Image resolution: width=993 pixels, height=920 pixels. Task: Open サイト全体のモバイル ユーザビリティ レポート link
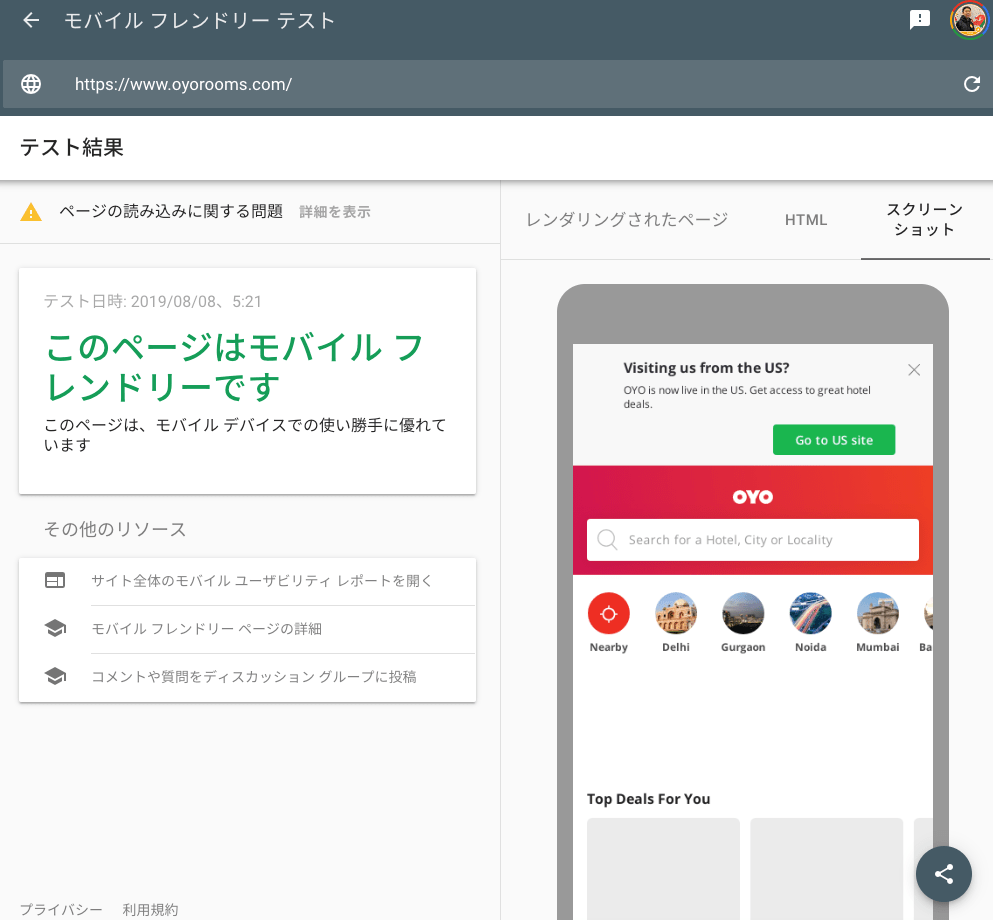pyautogui.click(x=262, y=581)
